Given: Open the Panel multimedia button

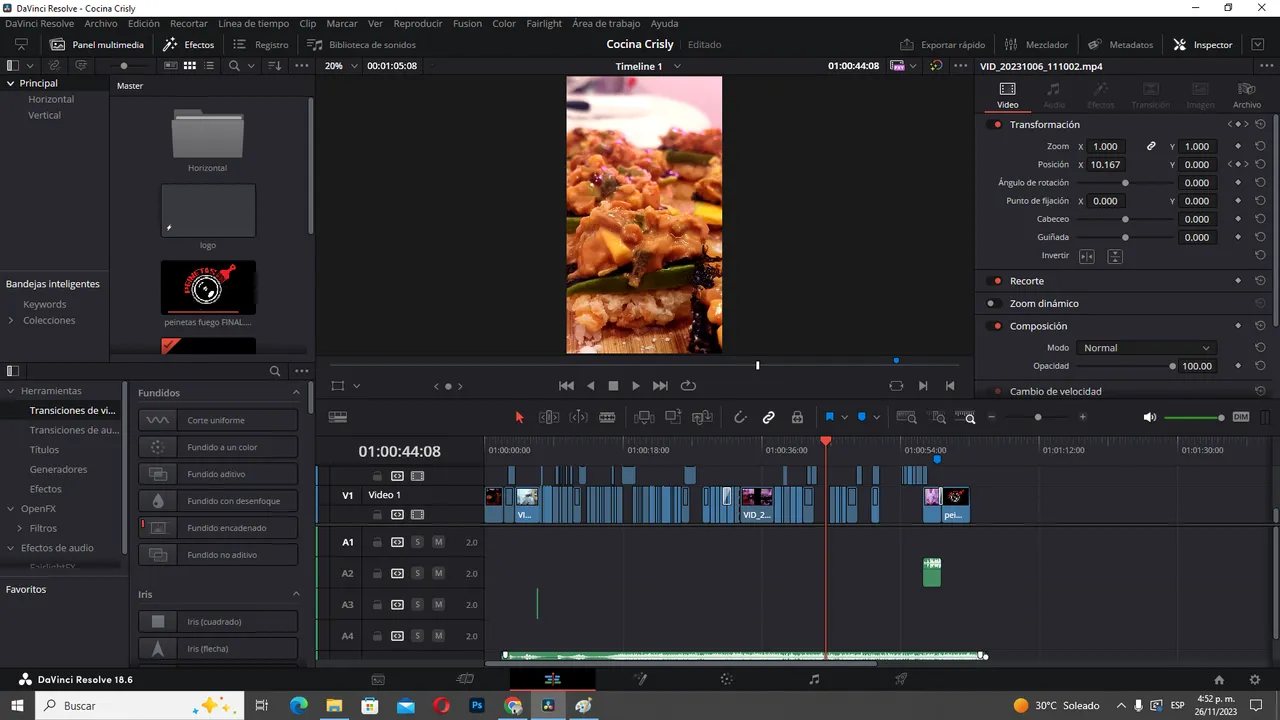Looking at the screenshot, I should click(97, 44).
